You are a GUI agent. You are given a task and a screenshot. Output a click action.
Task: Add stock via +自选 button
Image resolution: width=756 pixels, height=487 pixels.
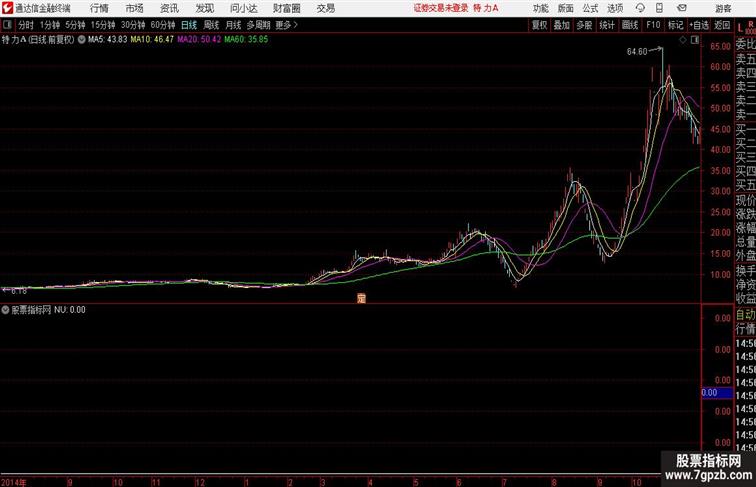pos(699,25)
